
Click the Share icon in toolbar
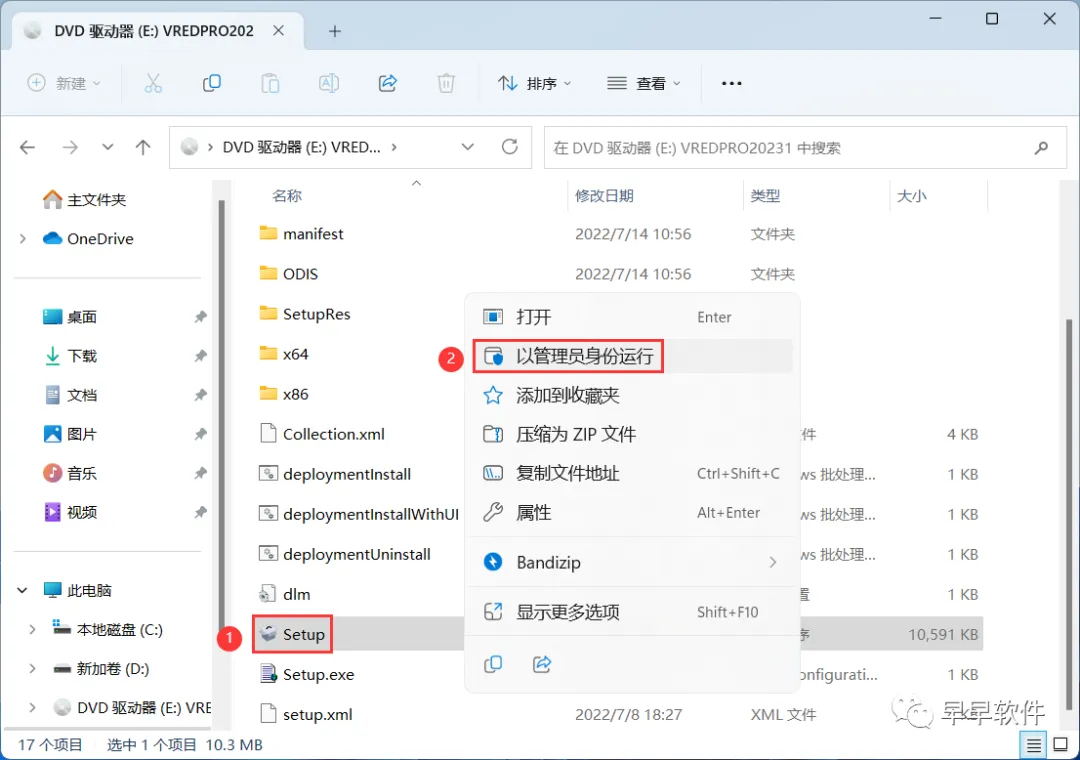point(388,83)
